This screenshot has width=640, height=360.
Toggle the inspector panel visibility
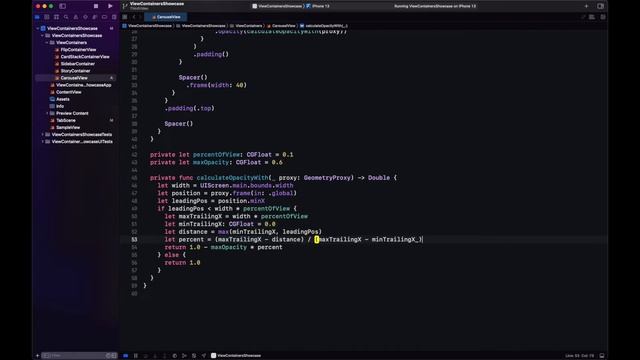click(x=600, y=6)
